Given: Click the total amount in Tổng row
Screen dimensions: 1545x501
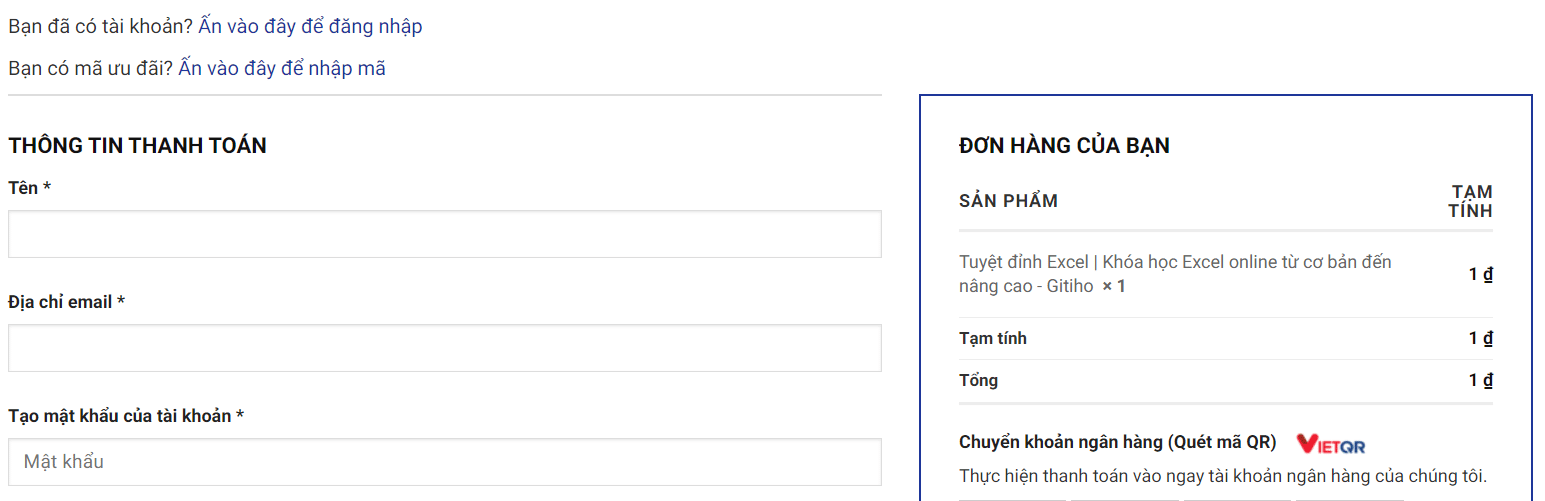Looking at the screenshot, I should pyautogui.click(x=1480, y=380).
